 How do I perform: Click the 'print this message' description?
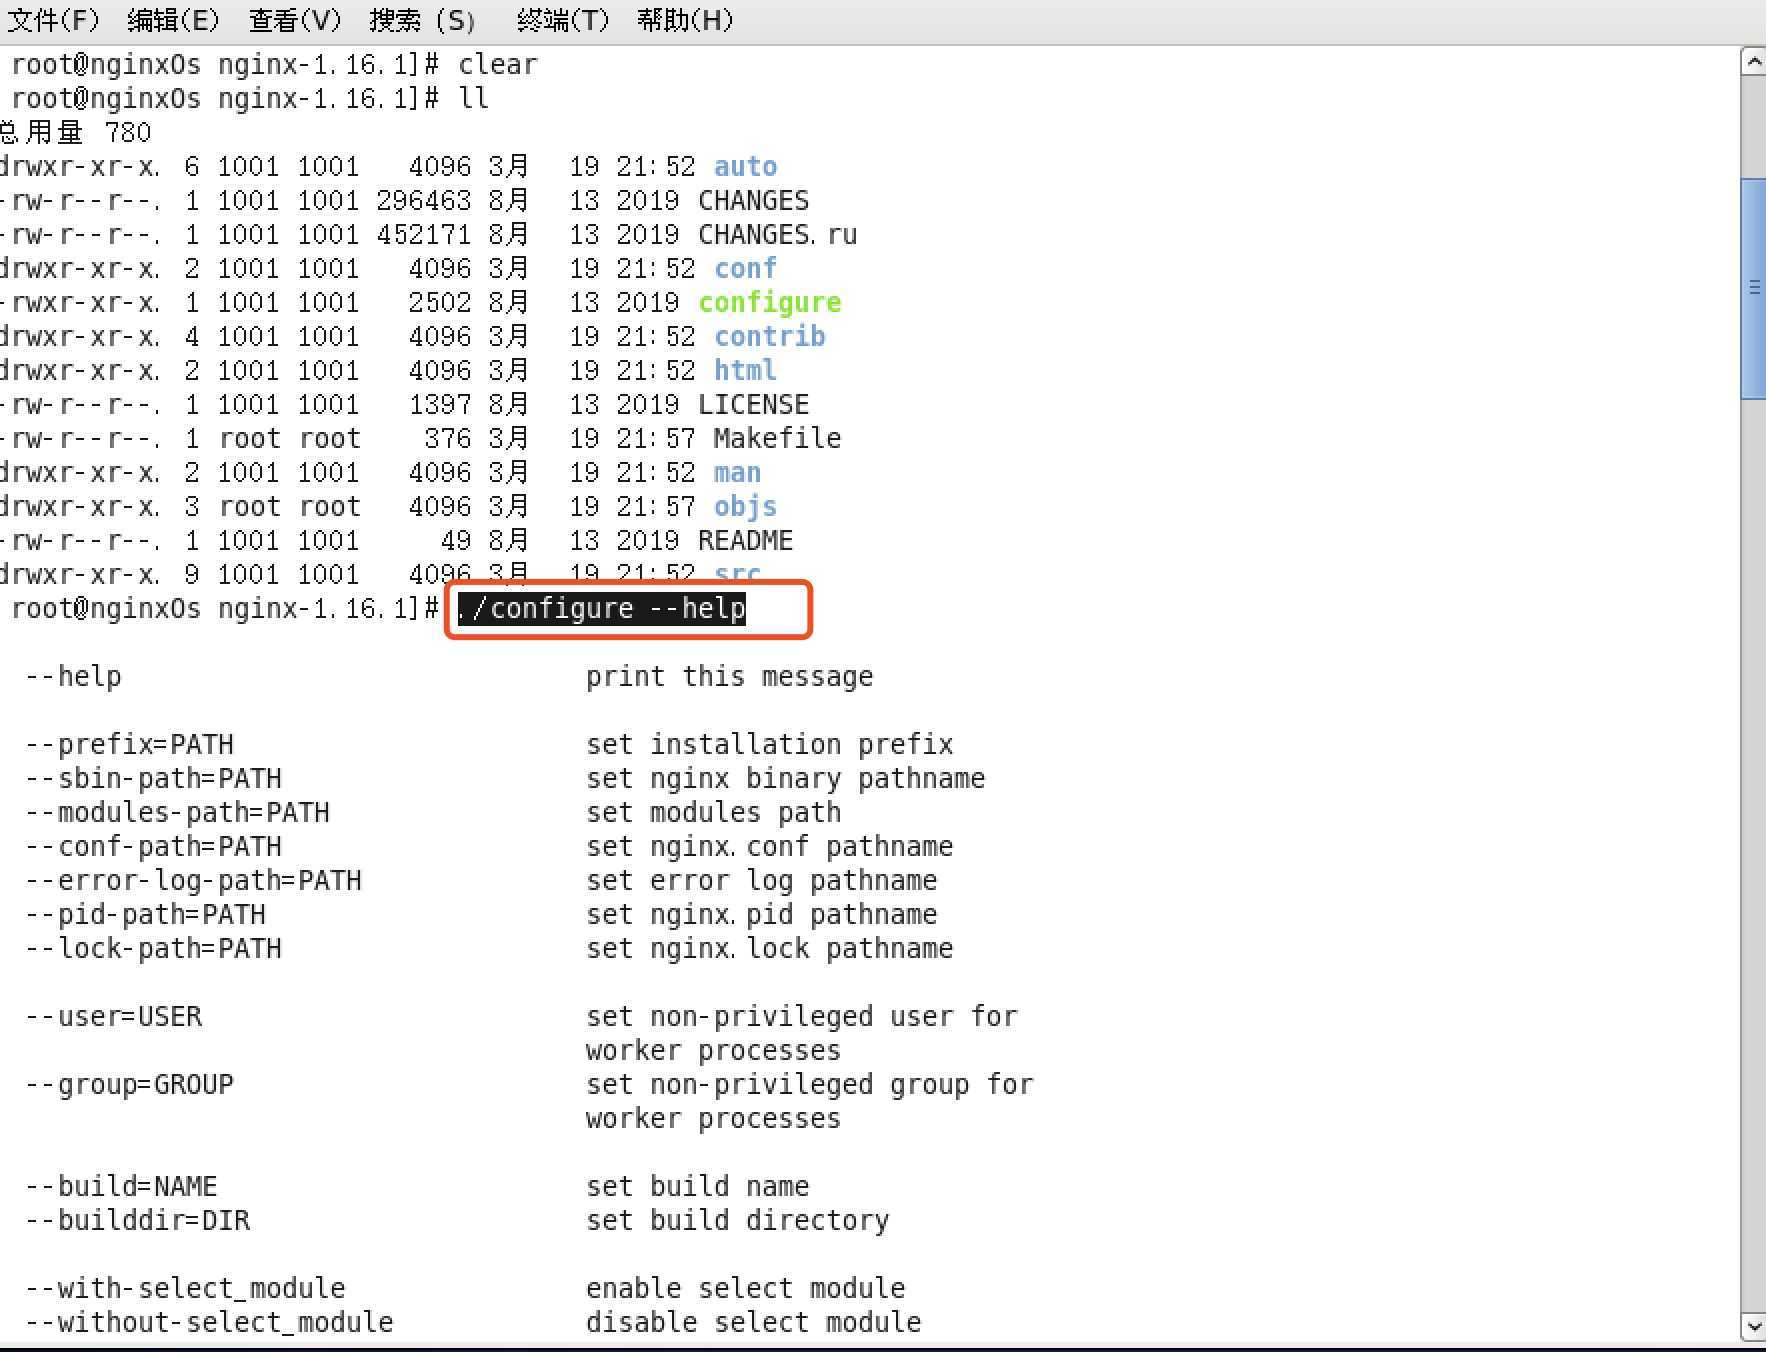(730, 677)
